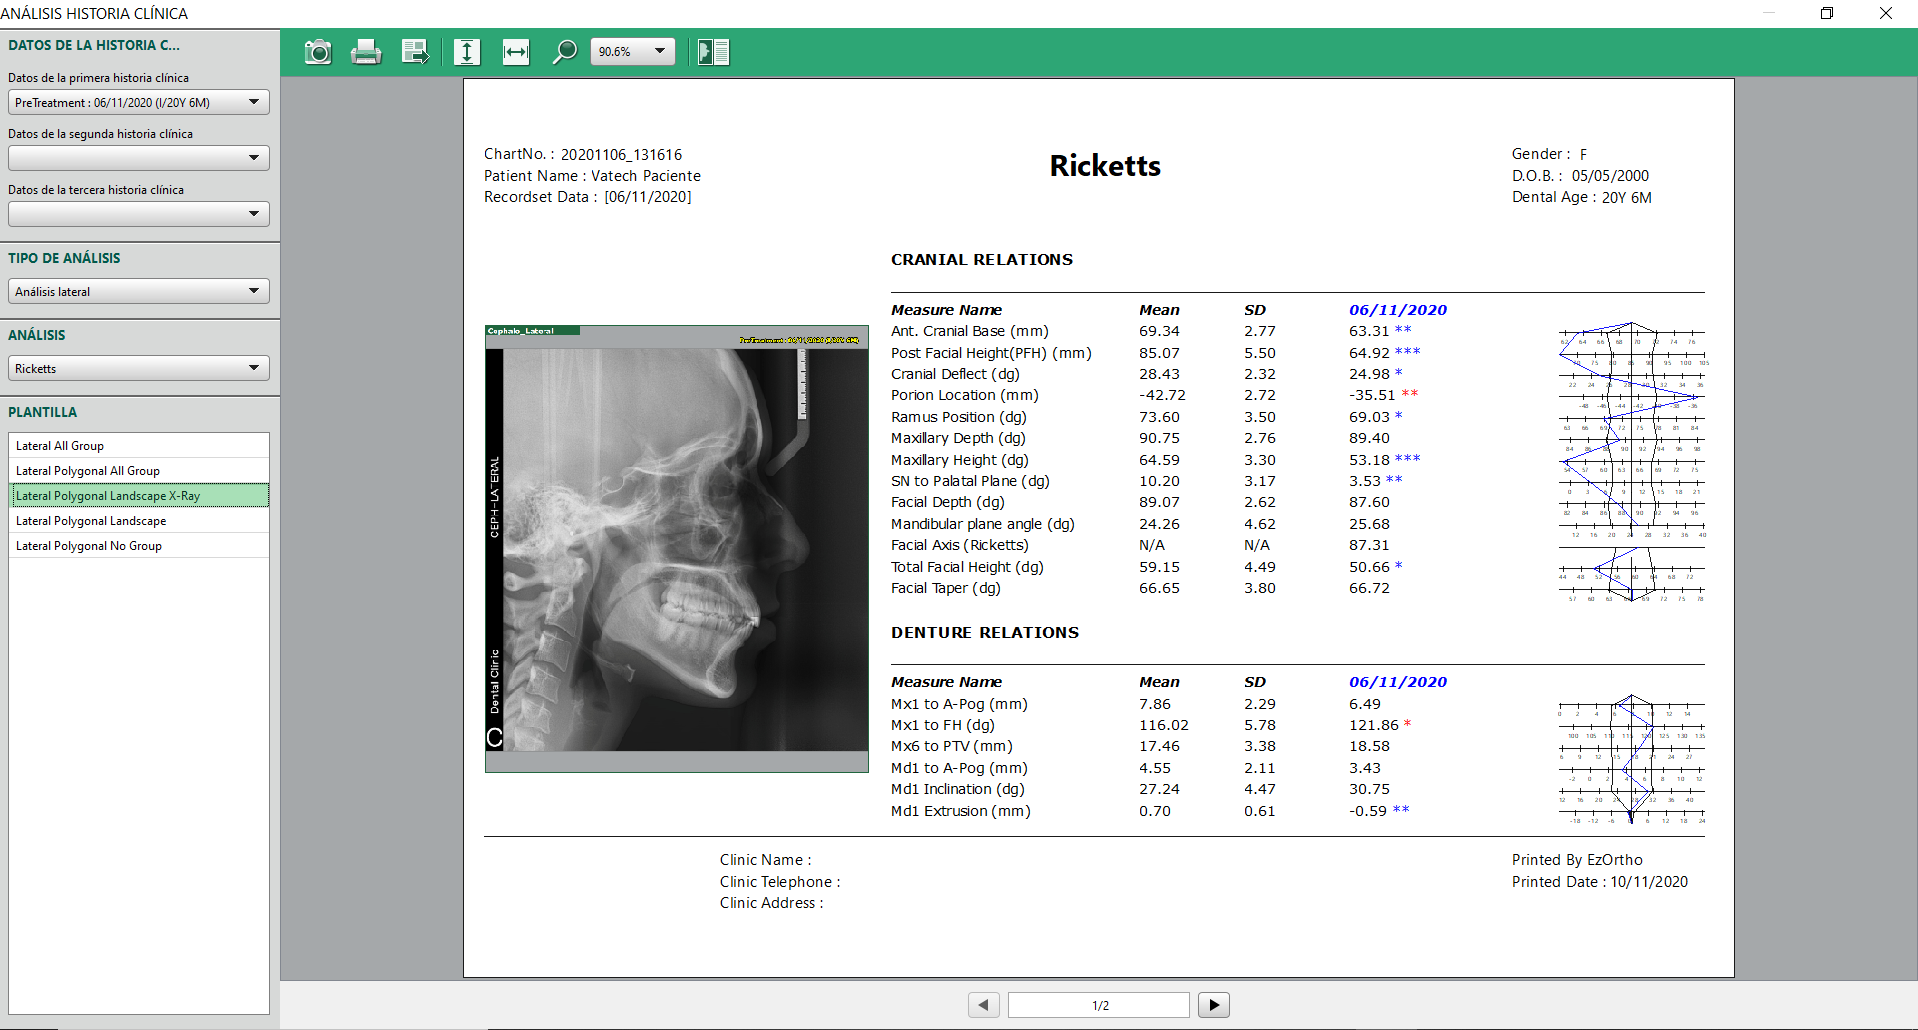Click the camera capture icon
The width and height of the screenshot is (1918, 1030).
pos(318,52)
